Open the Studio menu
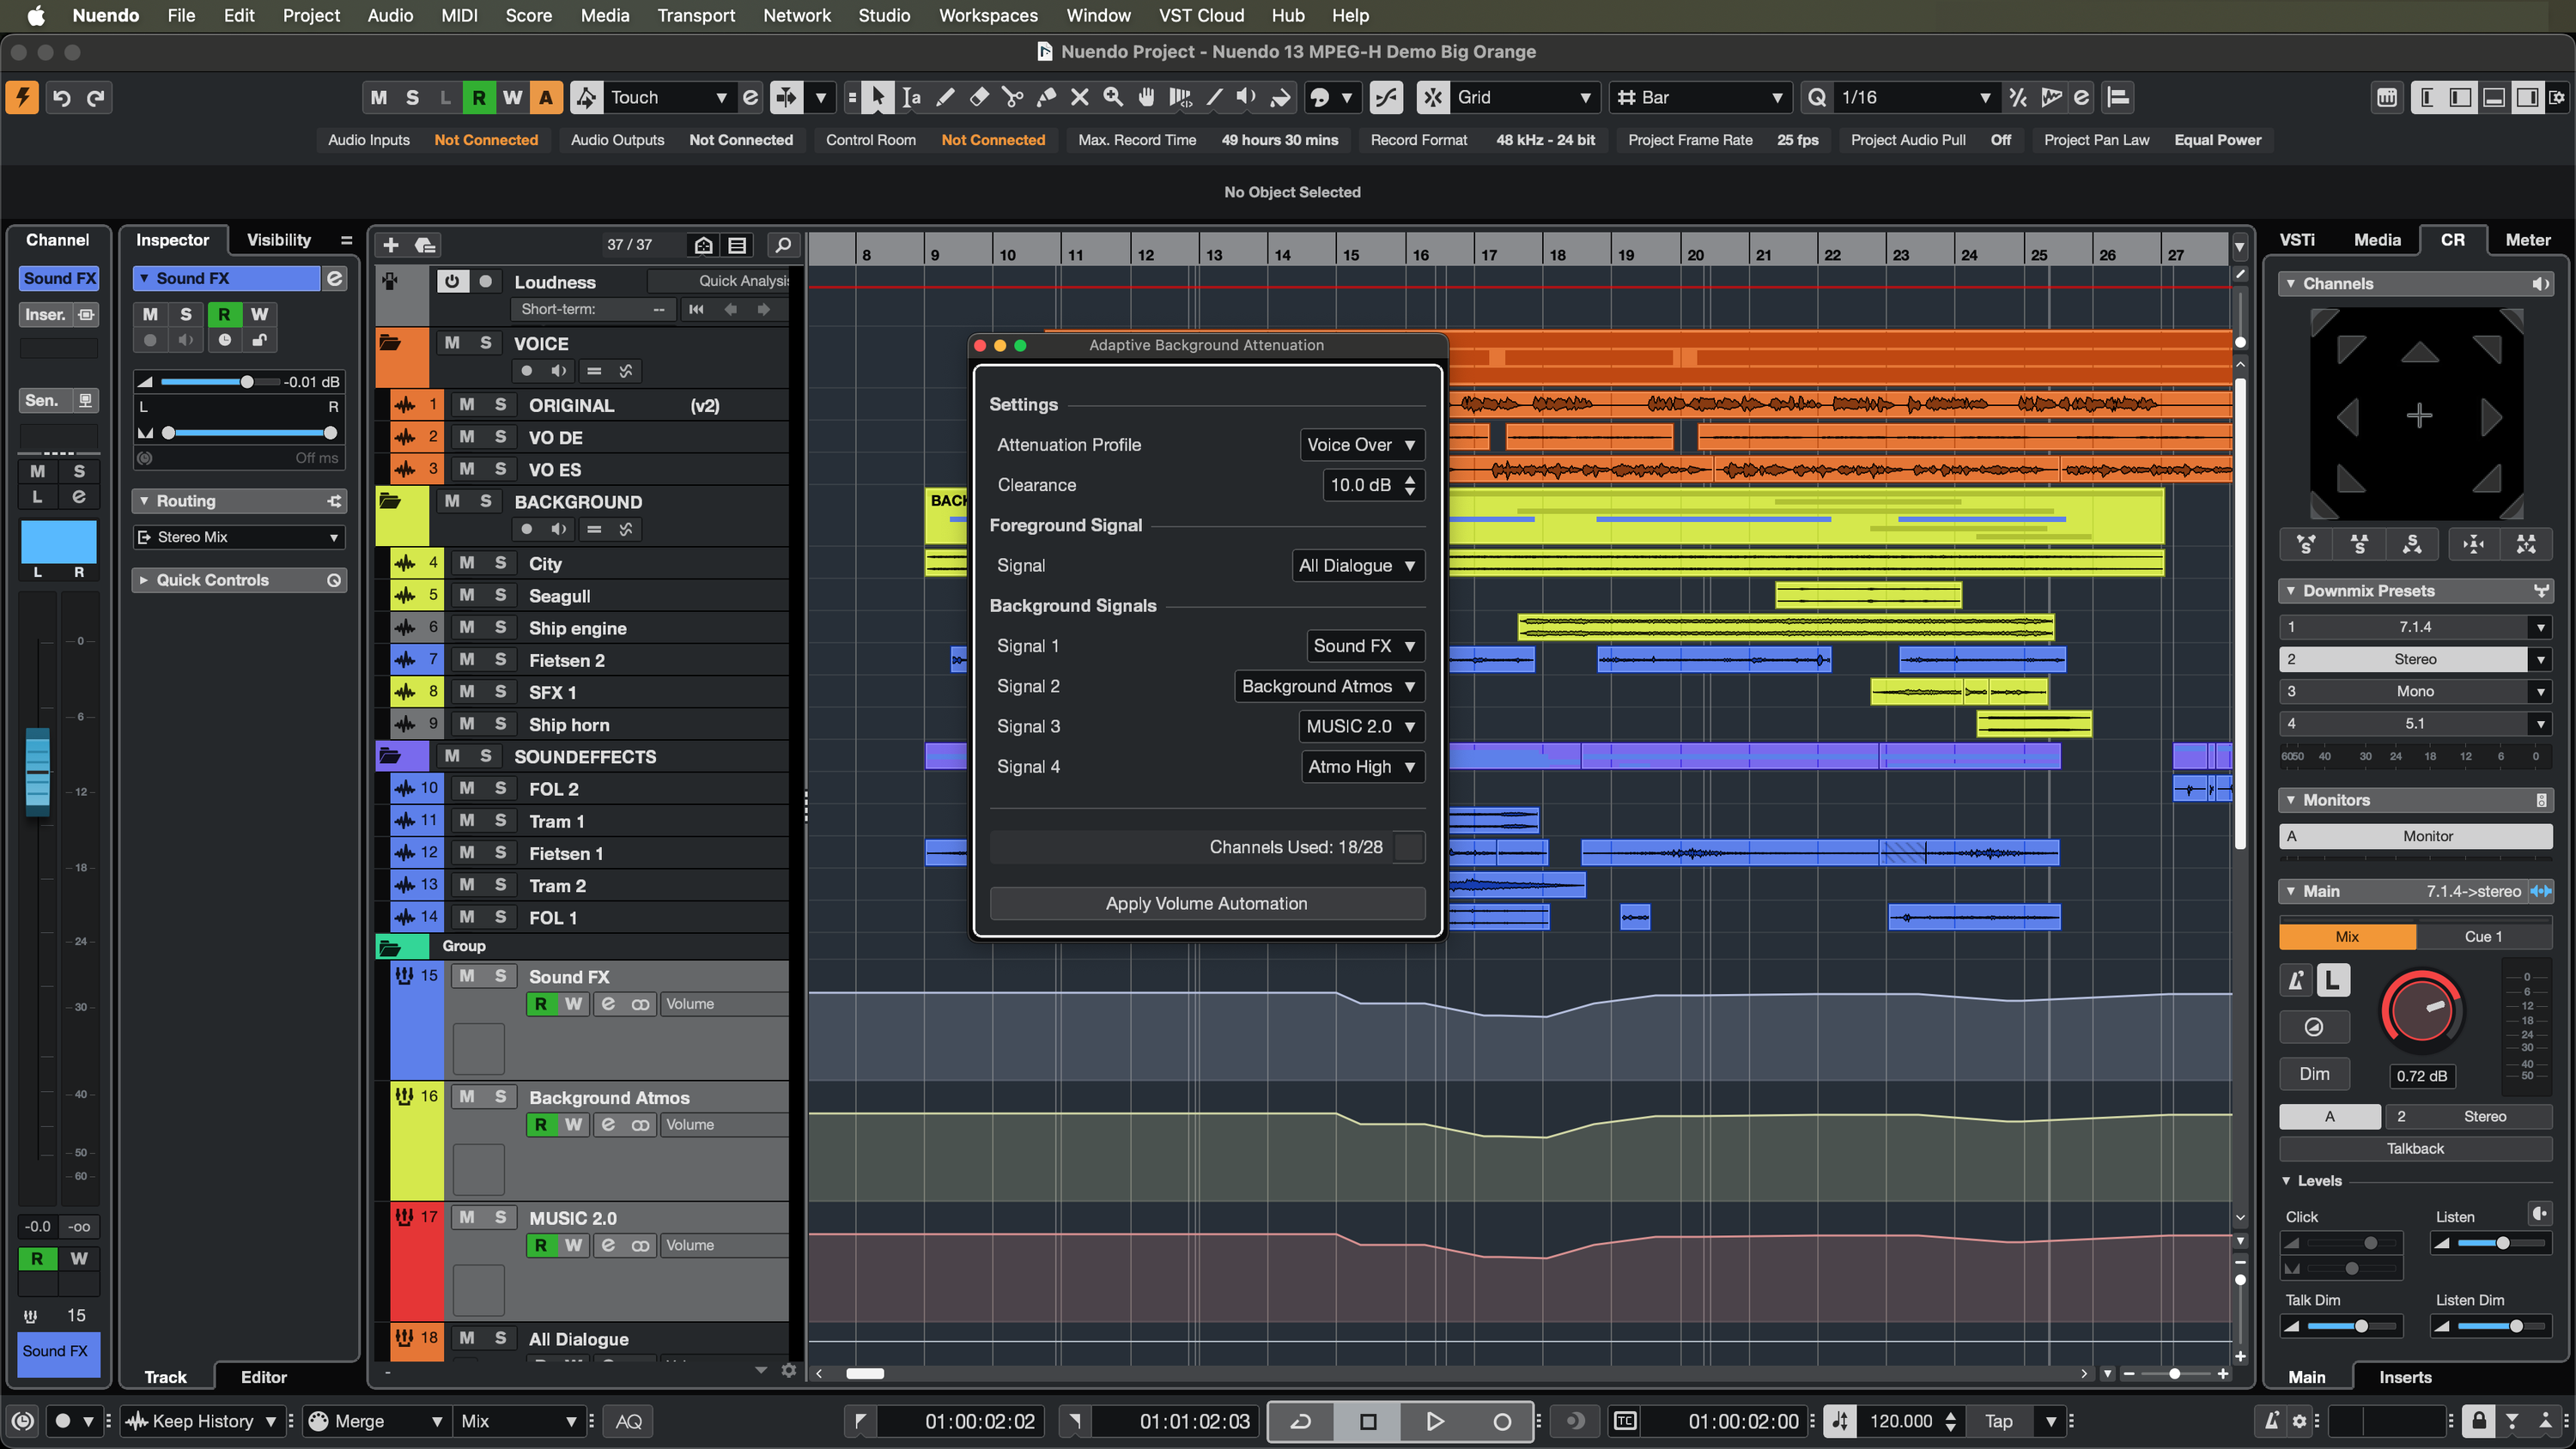 pos(884,15)
